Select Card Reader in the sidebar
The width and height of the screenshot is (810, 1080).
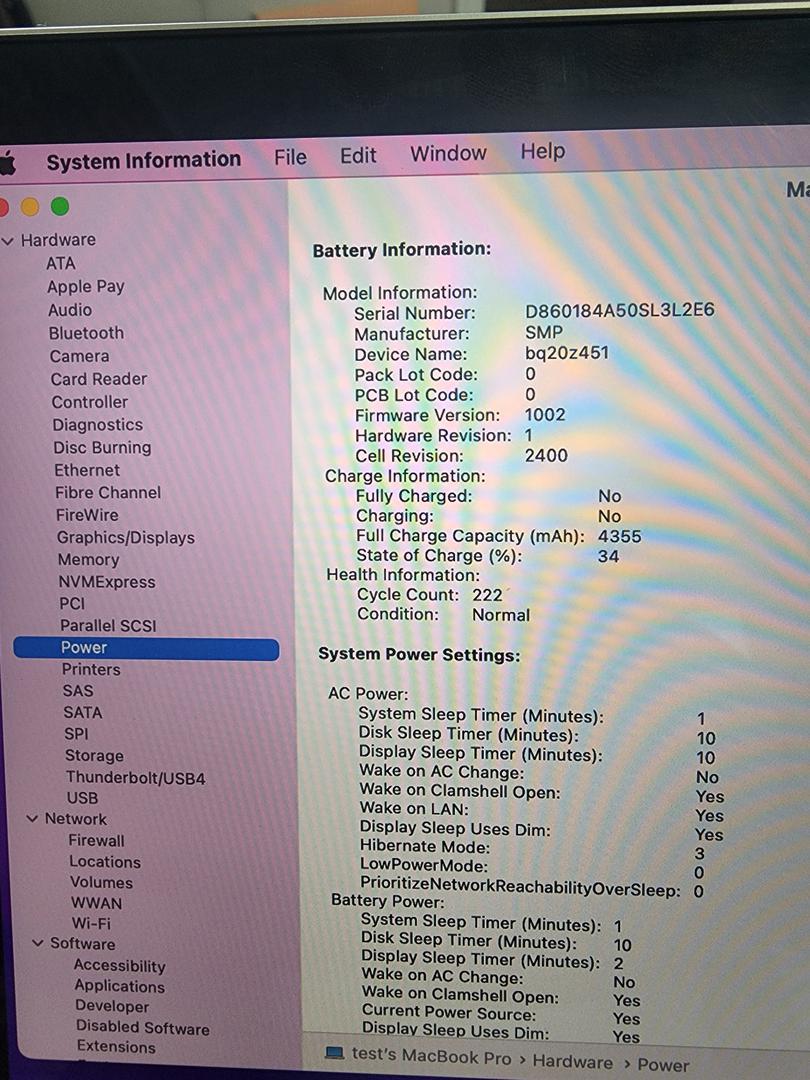(x=98, y=379)
